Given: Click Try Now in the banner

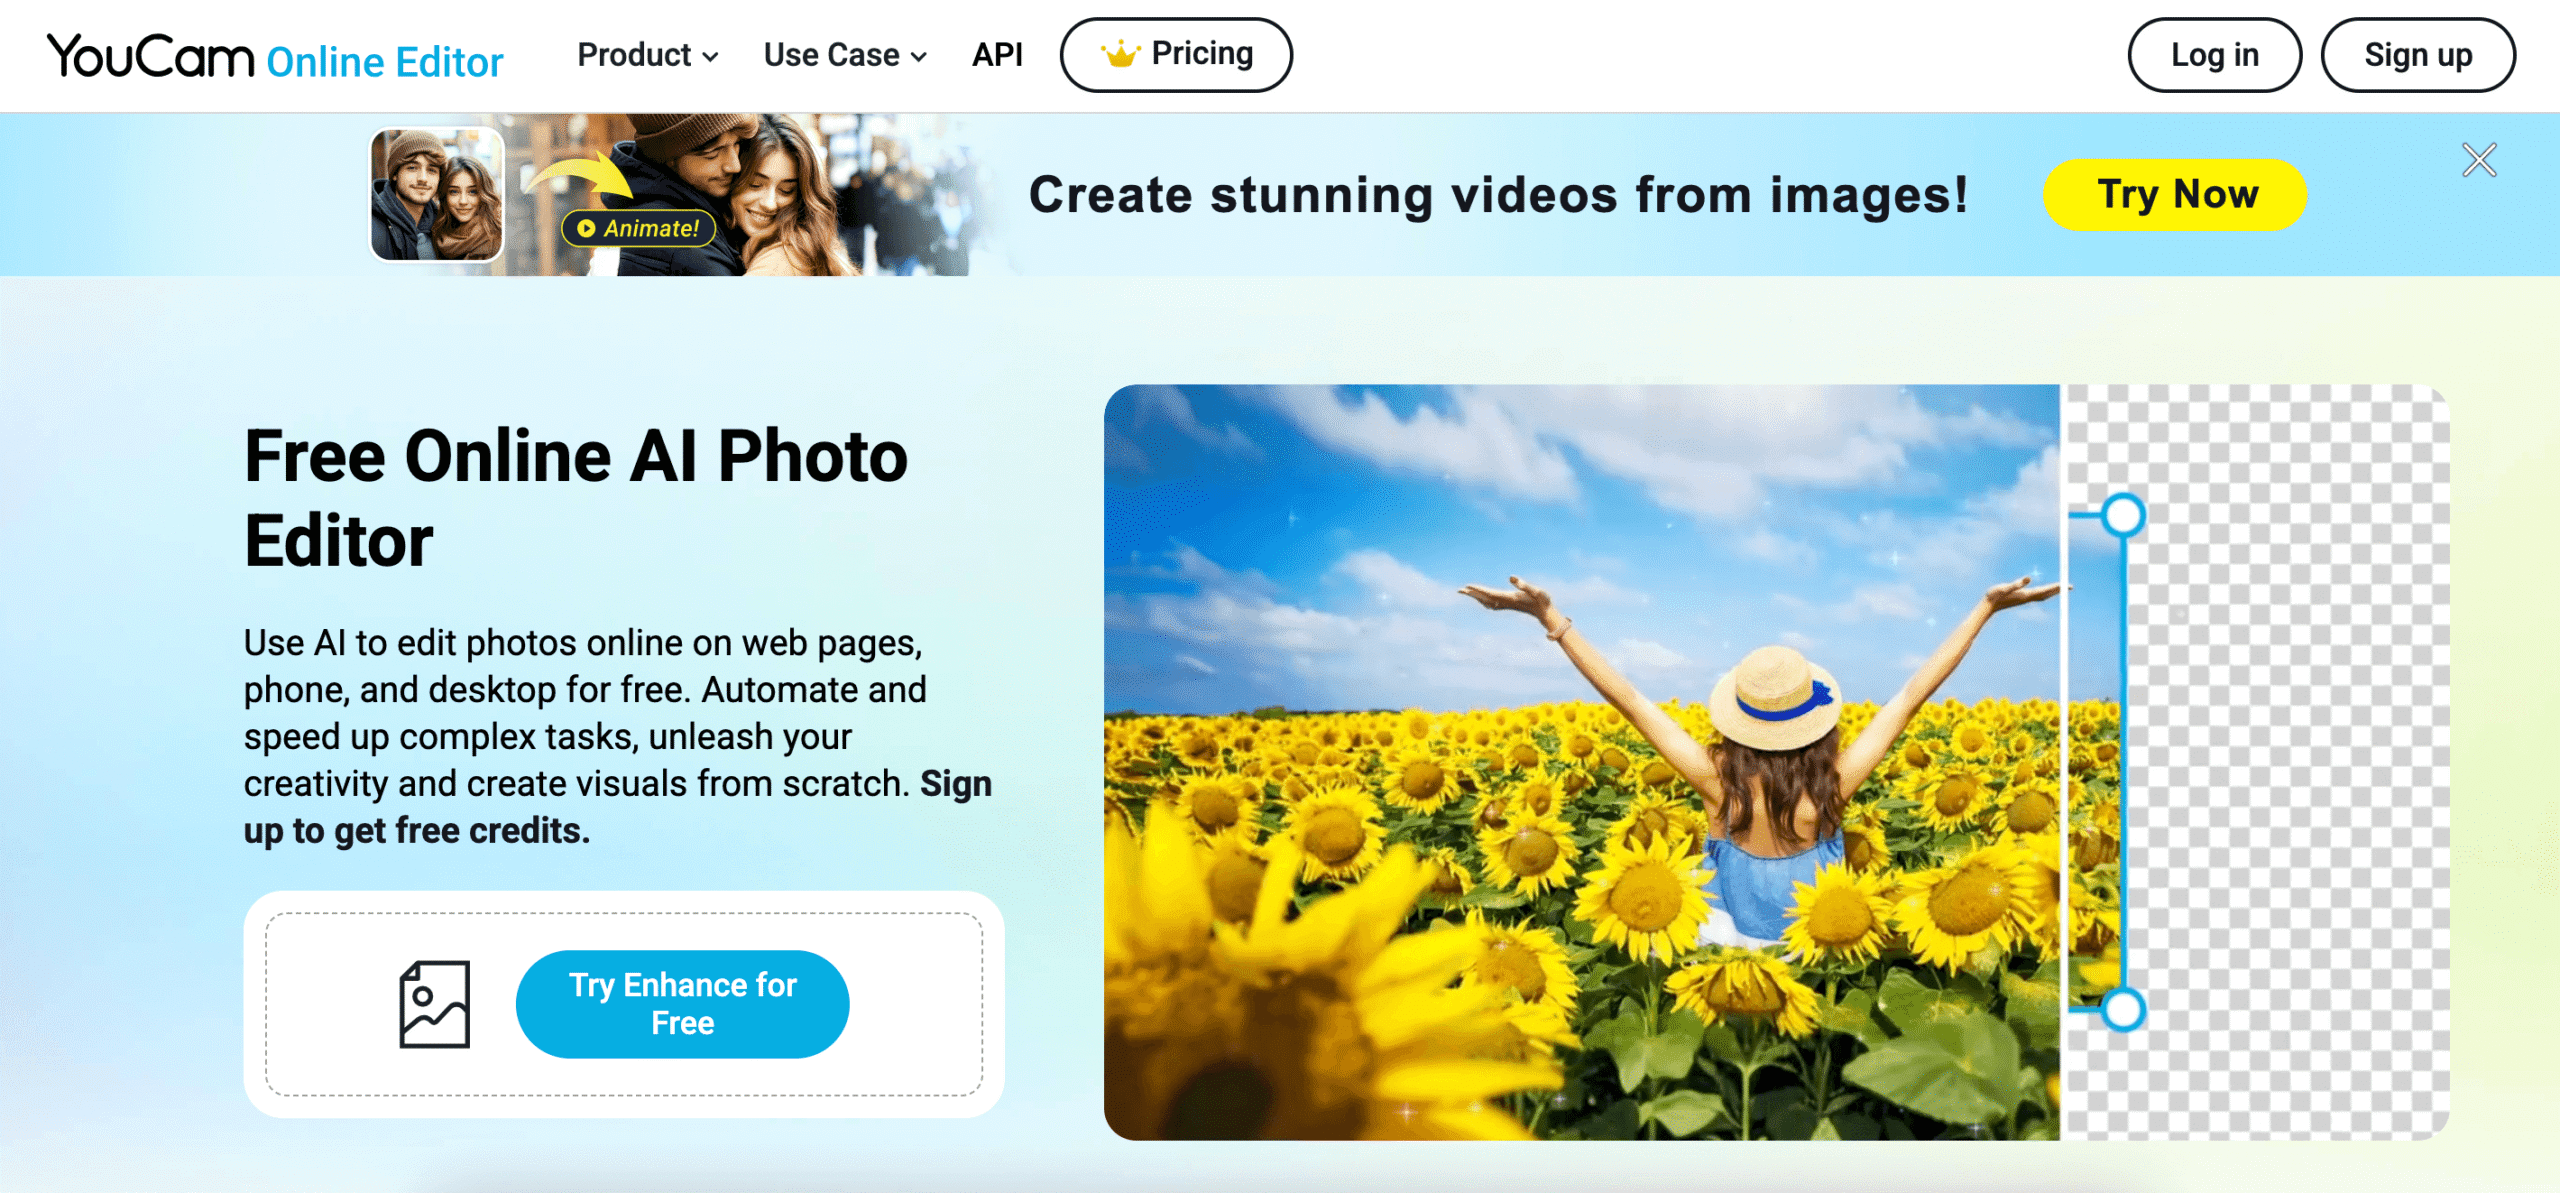Looking at the screenshot, I should [2175, 195].
